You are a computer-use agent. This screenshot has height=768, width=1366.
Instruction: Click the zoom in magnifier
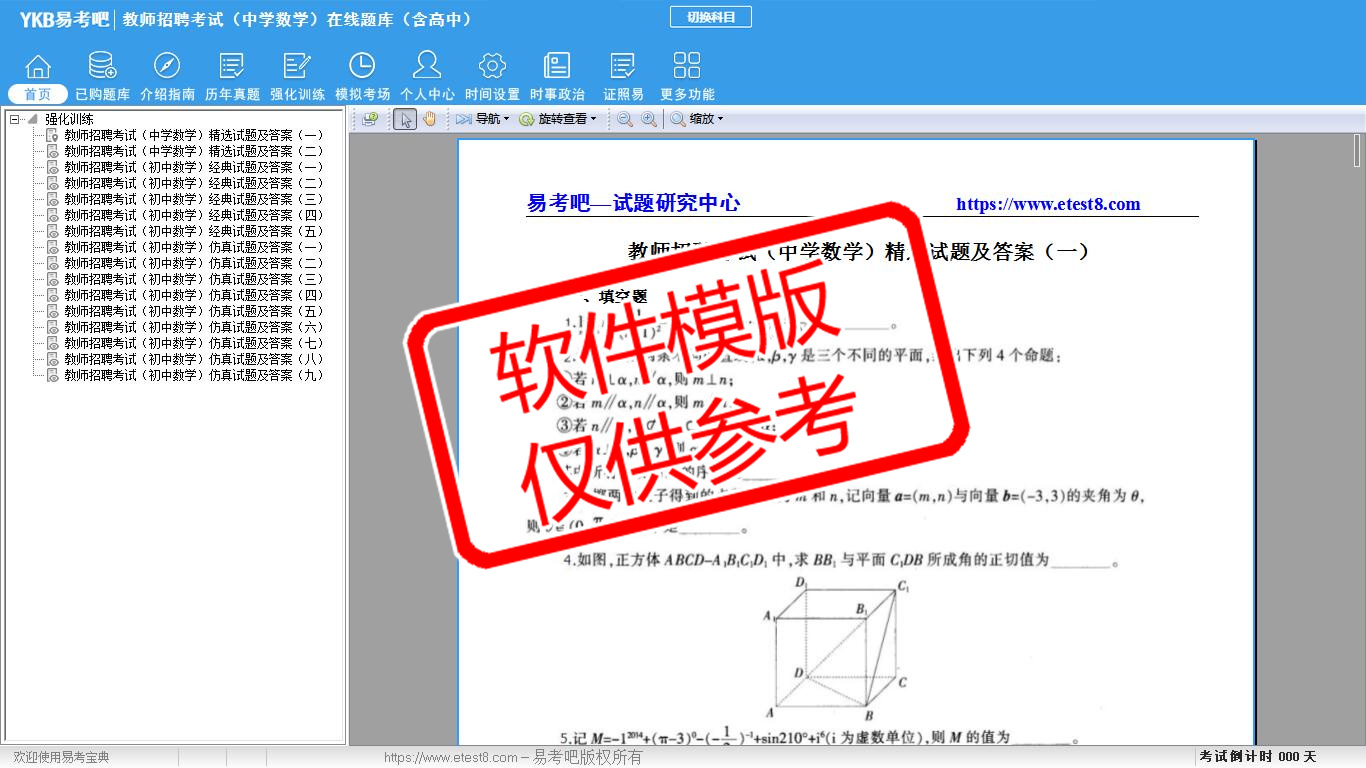click(649, 119)
